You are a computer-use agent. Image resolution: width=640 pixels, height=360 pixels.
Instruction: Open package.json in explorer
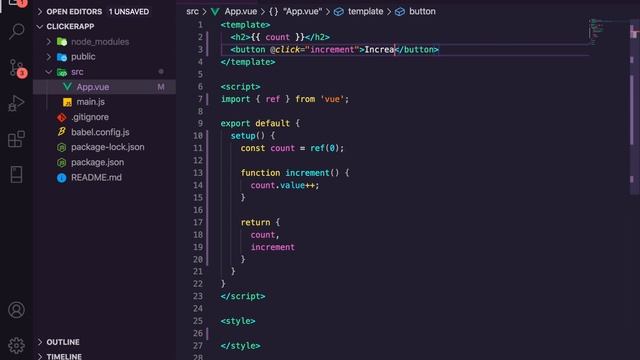pos(98,162)
